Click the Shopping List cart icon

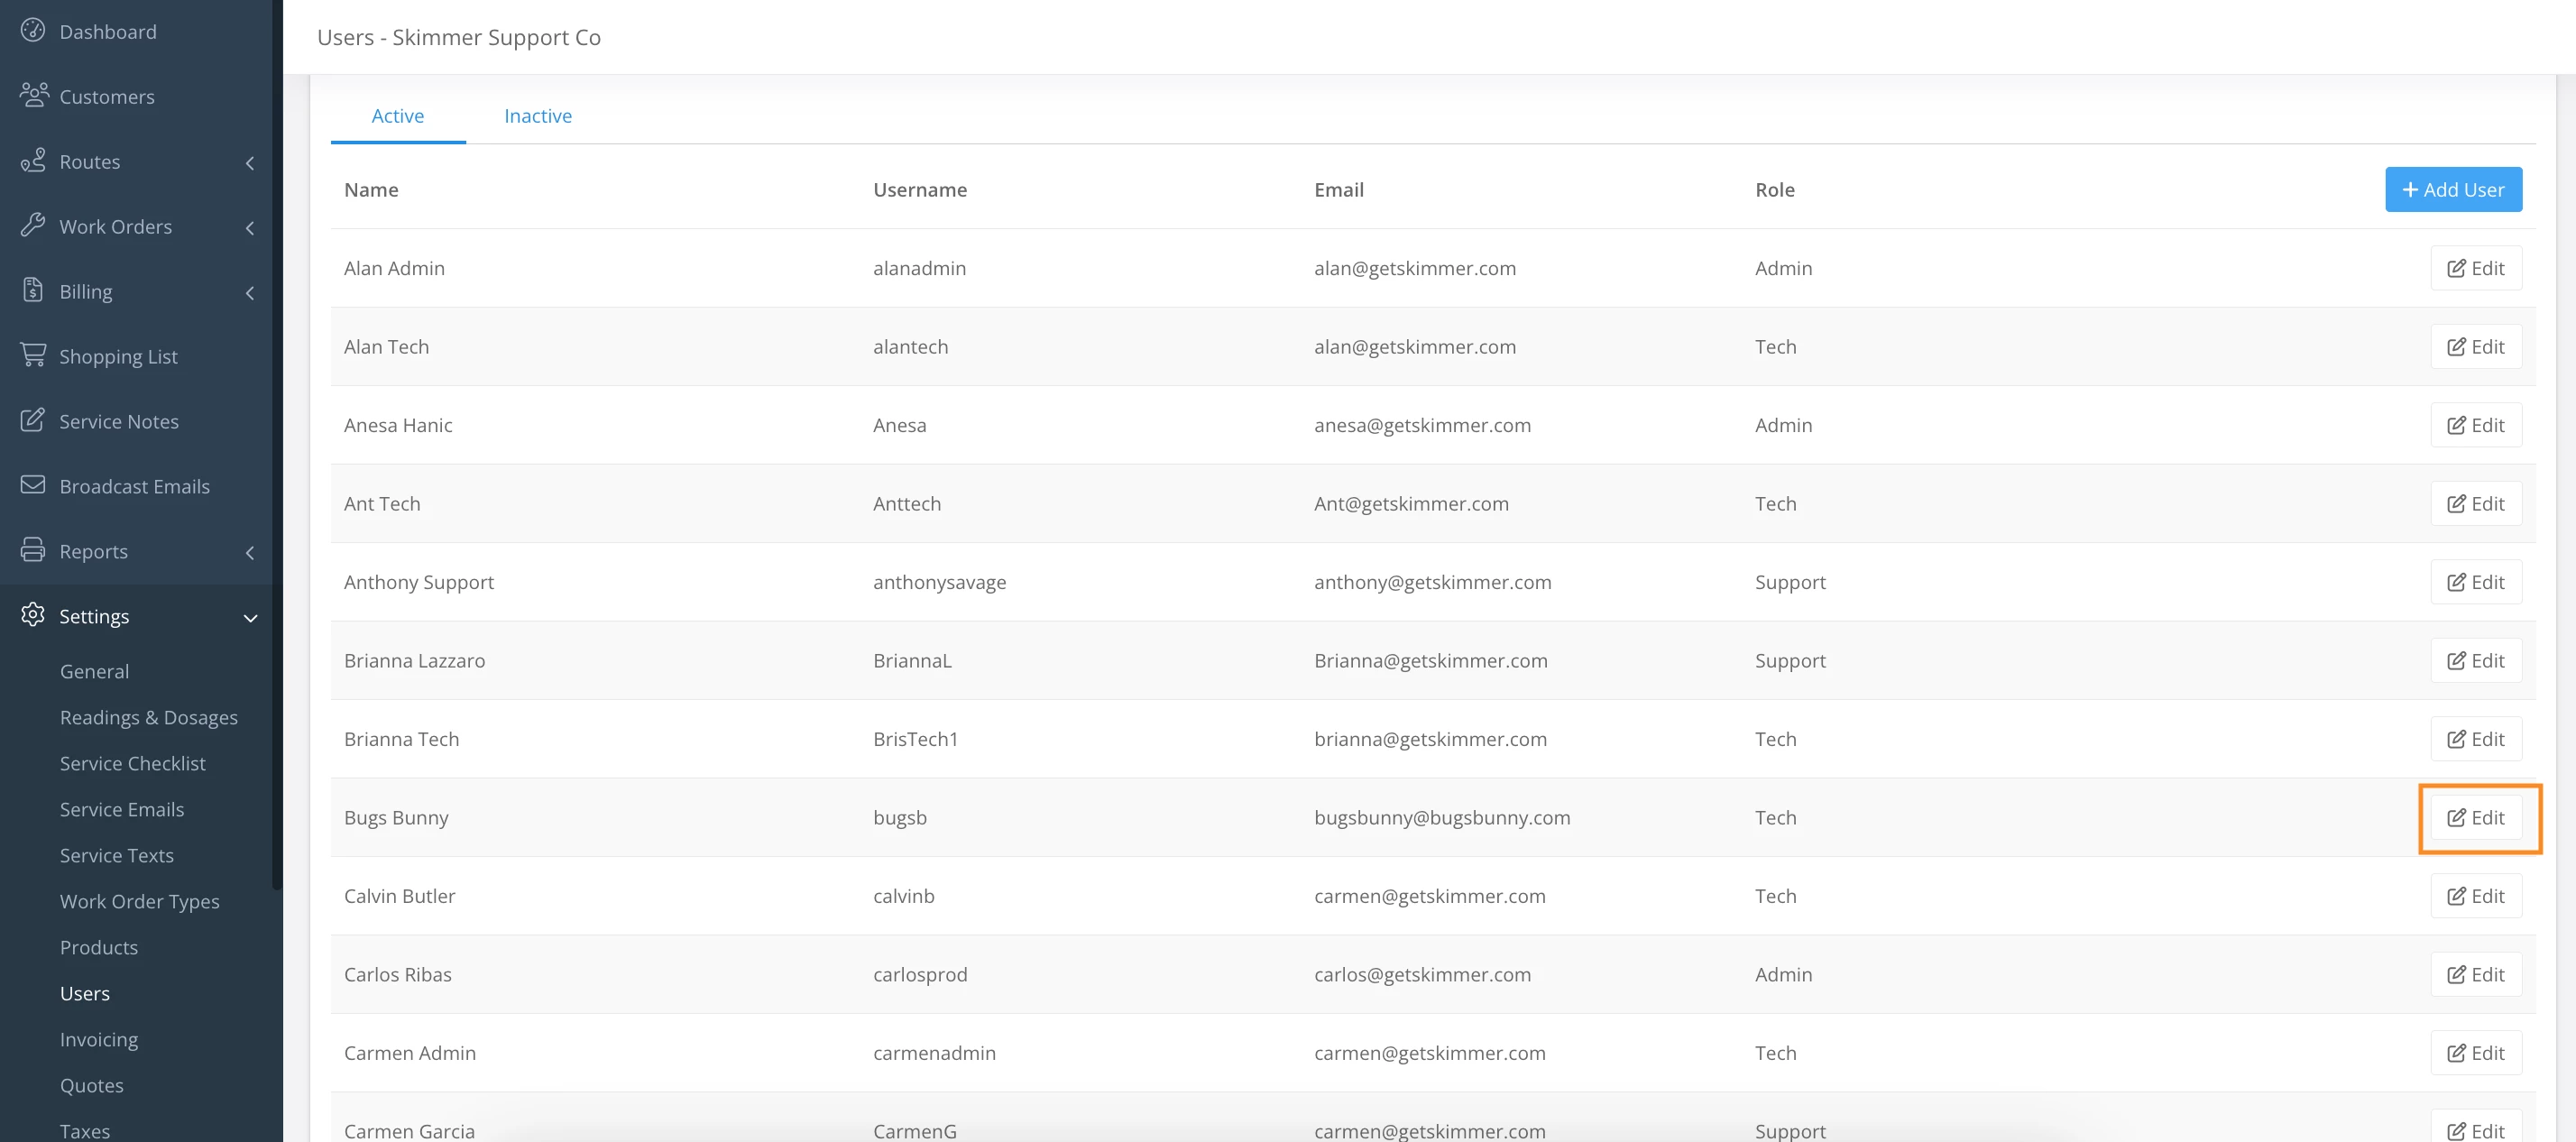tap(33, 355)
